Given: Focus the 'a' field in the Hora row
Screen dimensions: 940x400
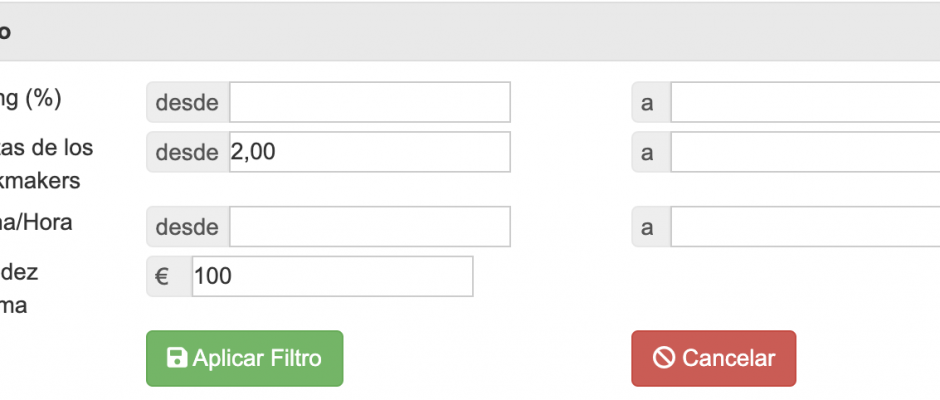Looking at the screenshot, I should coord(804,227).
